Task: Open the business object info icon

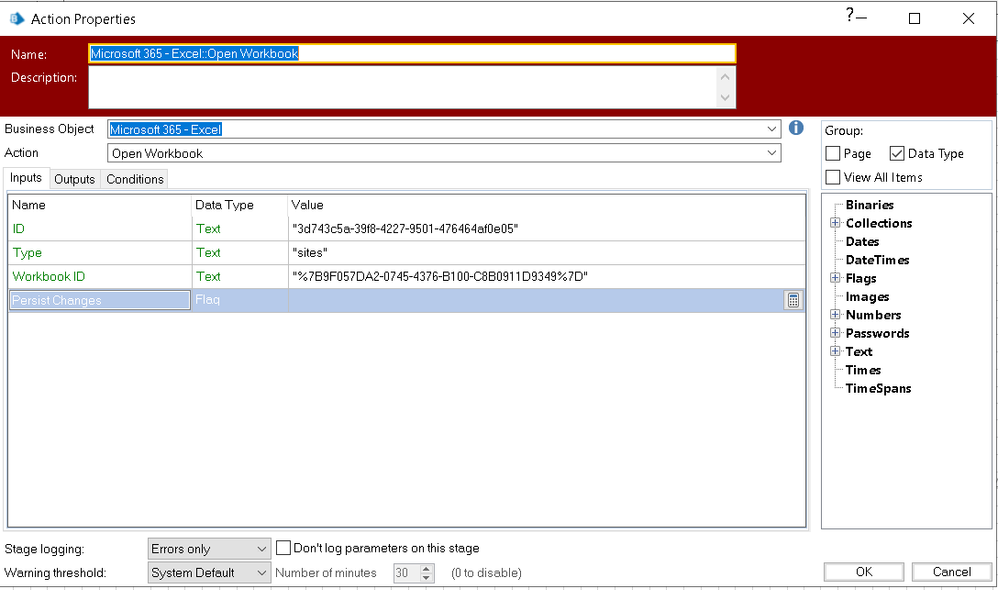Action: pyautogui.click(x=796, y=128)
